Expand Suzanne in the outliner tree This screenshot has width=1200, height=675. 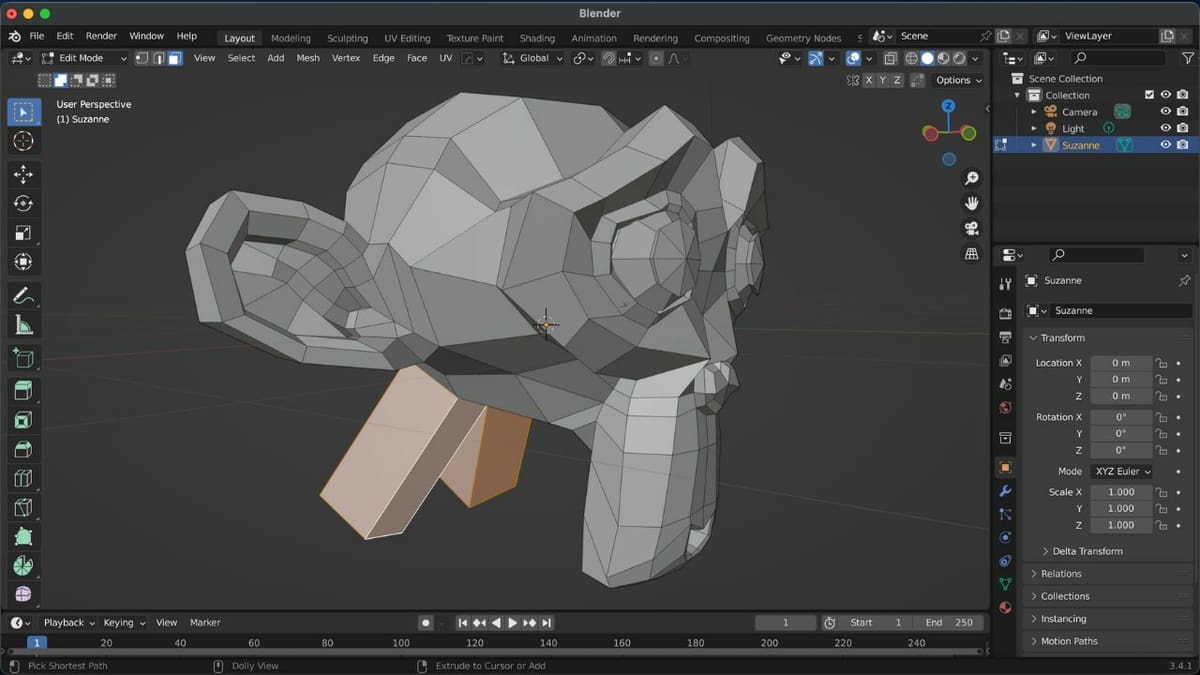point(1034,145)
